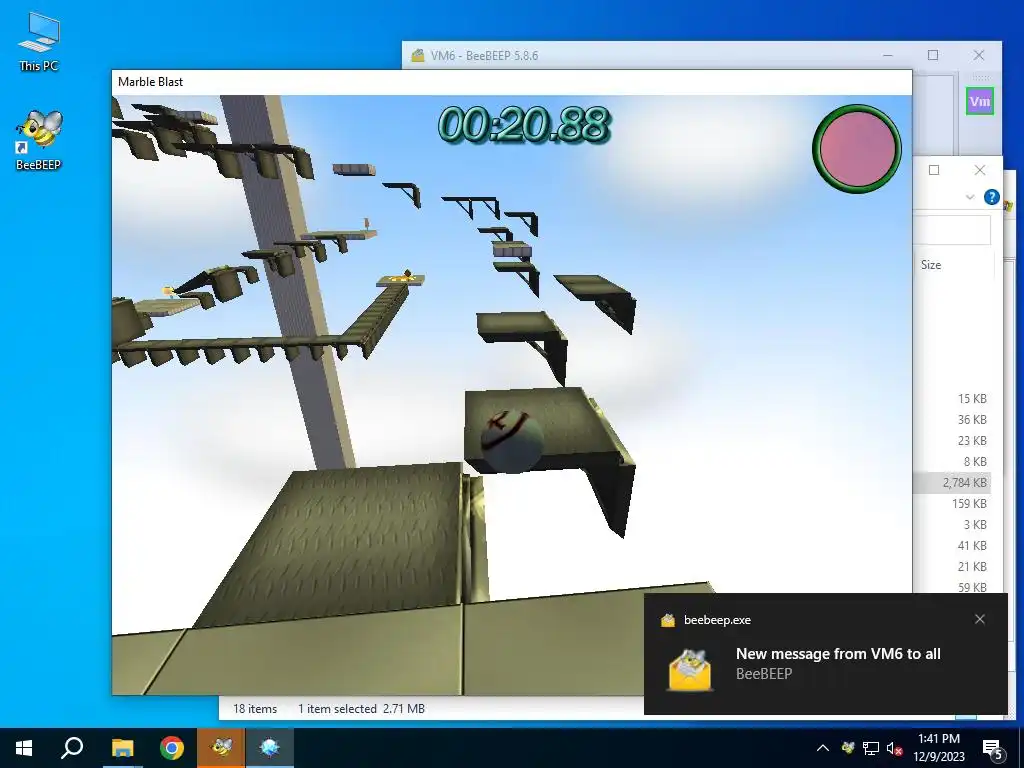Select the file with size 159 KB
This screenshot has width=1024, height=768.
(969, 504)
